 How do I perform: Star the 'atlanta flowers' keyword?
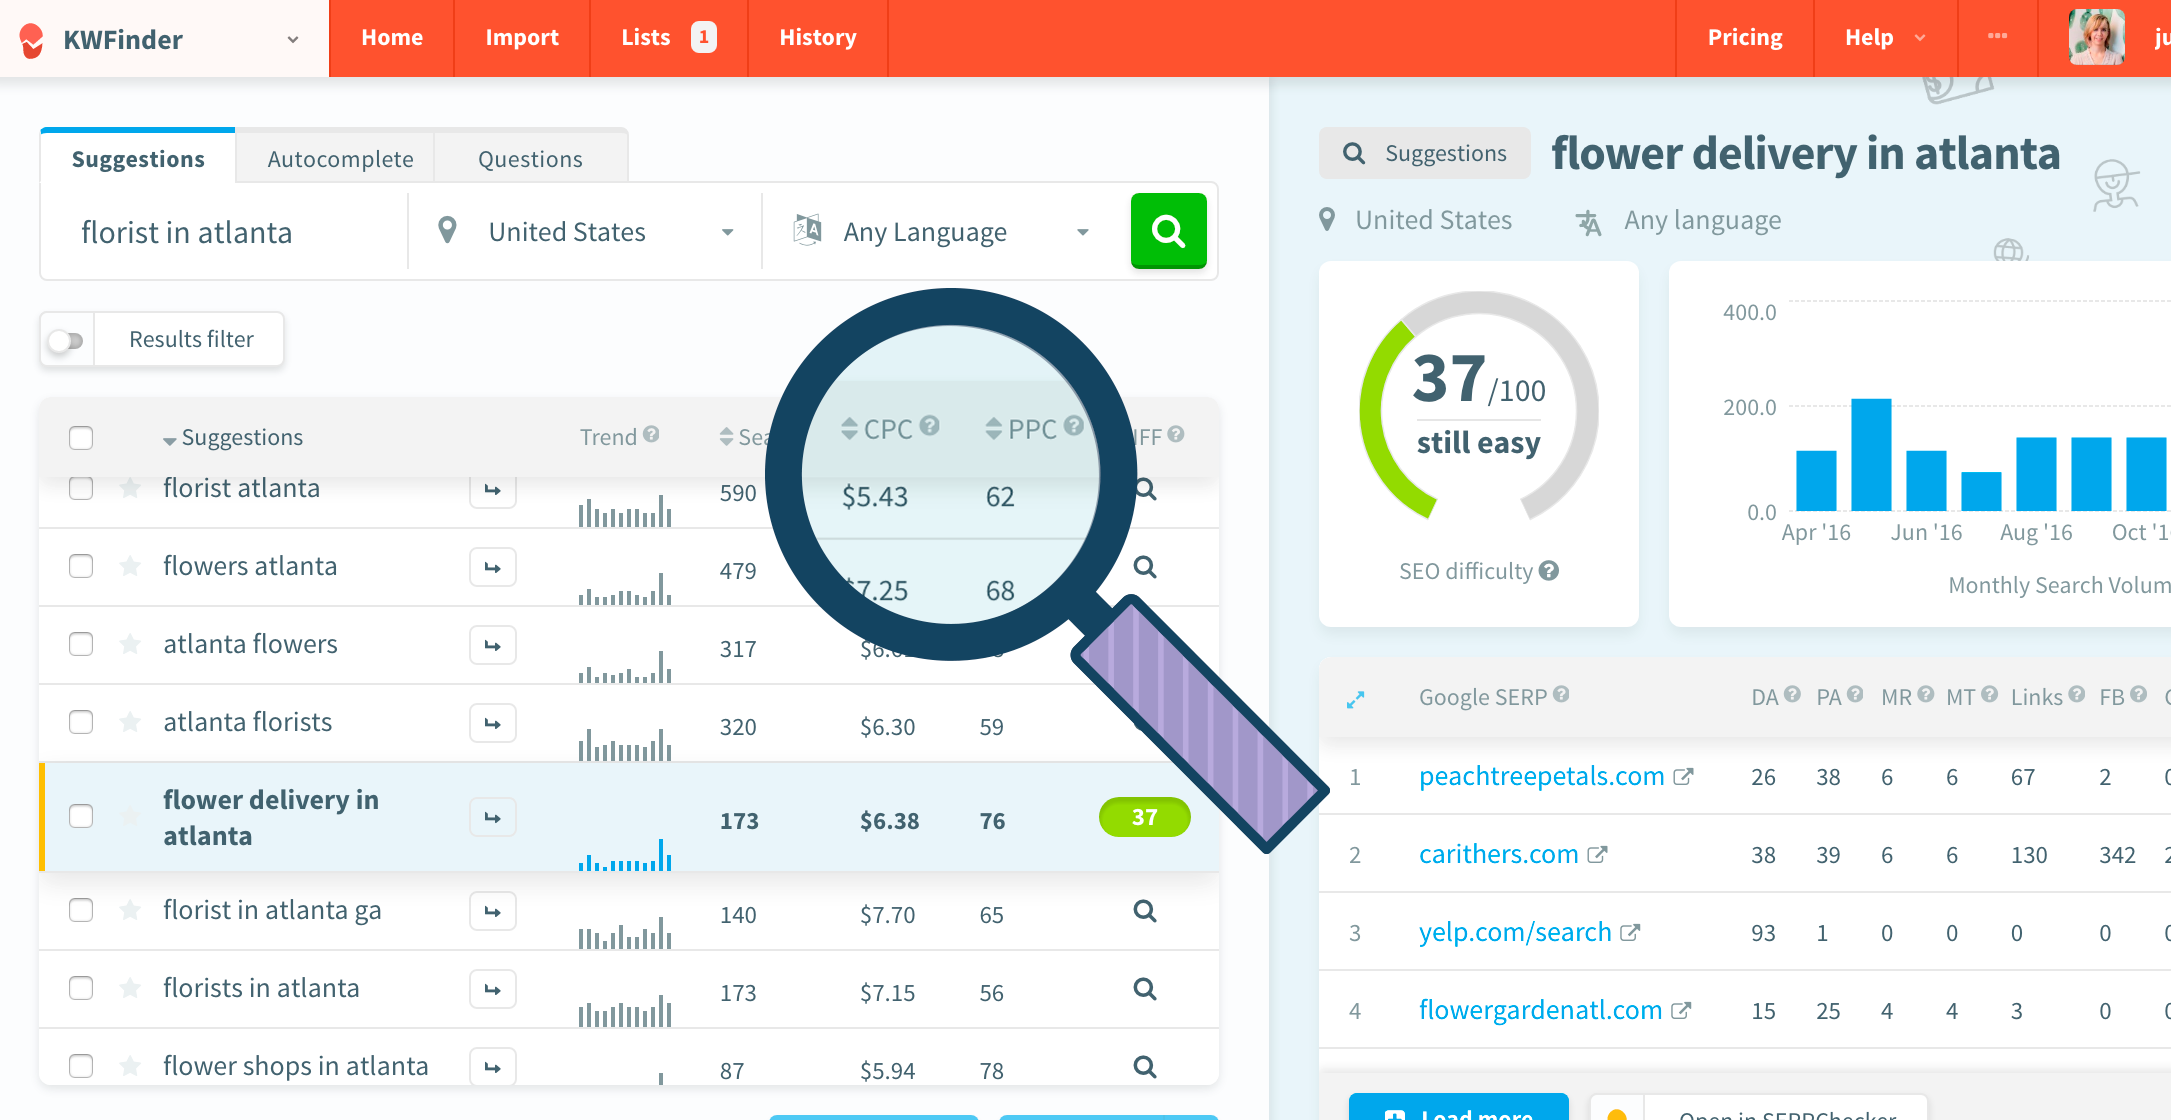pyautogui.click(x=130, y=644)
